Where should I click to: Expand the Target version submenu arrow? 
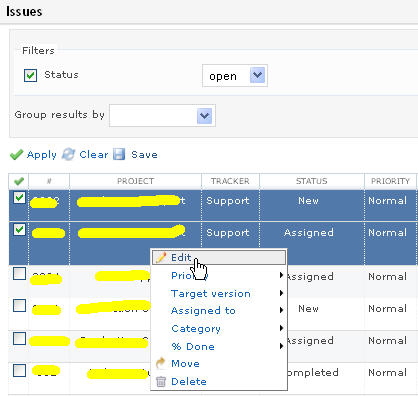tap(281, 293)
